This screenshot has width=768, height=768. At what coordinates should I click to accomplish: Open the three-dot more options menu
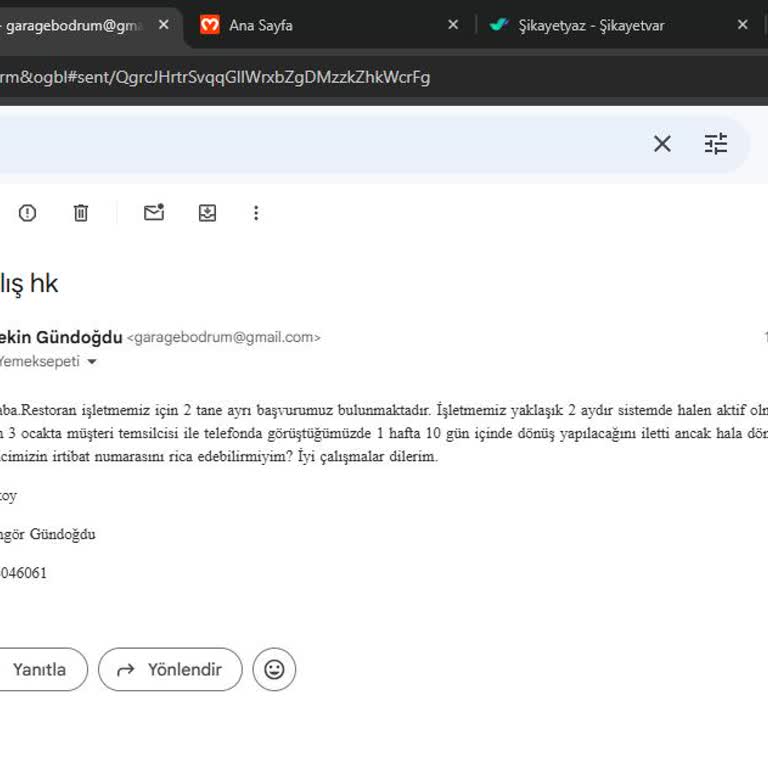point(256,213)
